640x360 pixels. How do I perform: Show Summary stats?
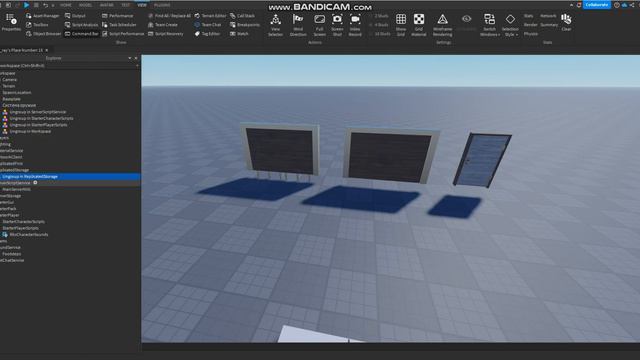(549, 25)
